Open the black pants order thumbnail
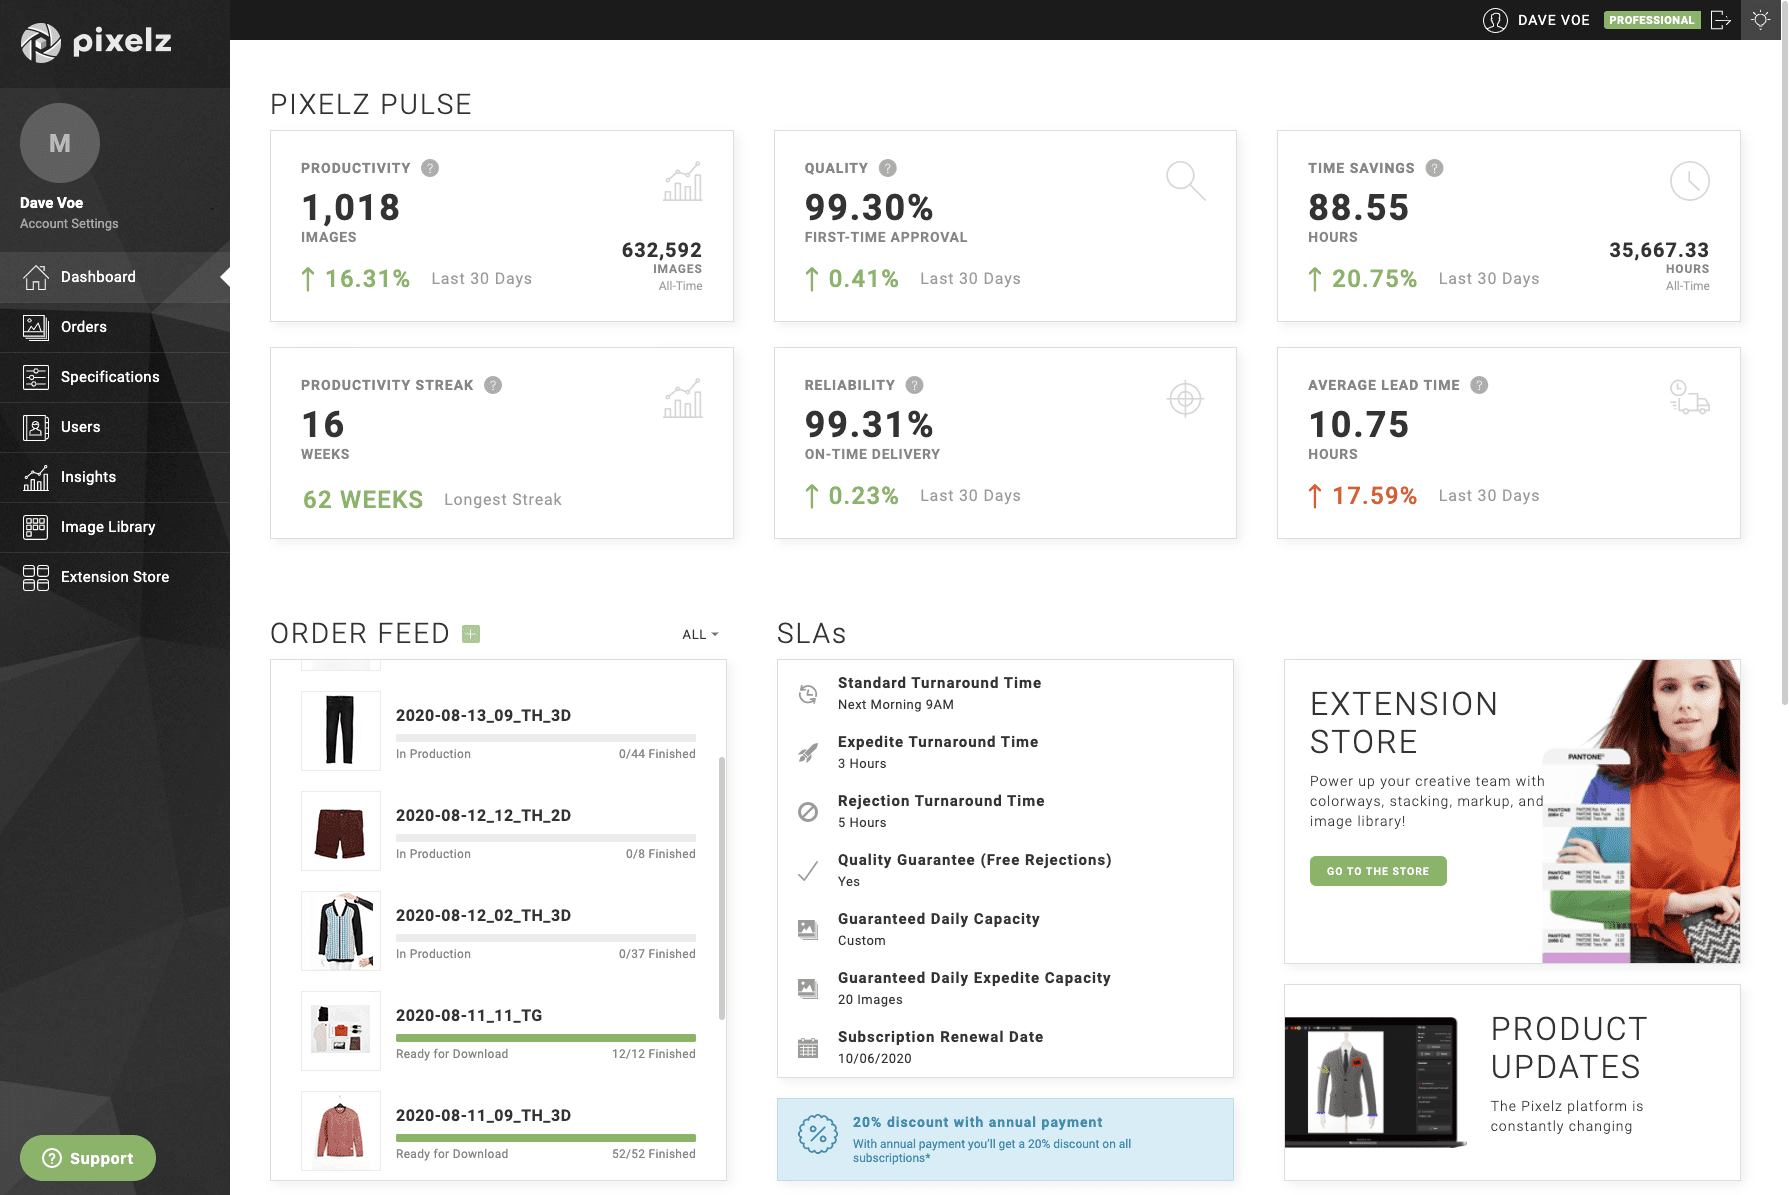1789x1195 pixels. click(340, 731)
